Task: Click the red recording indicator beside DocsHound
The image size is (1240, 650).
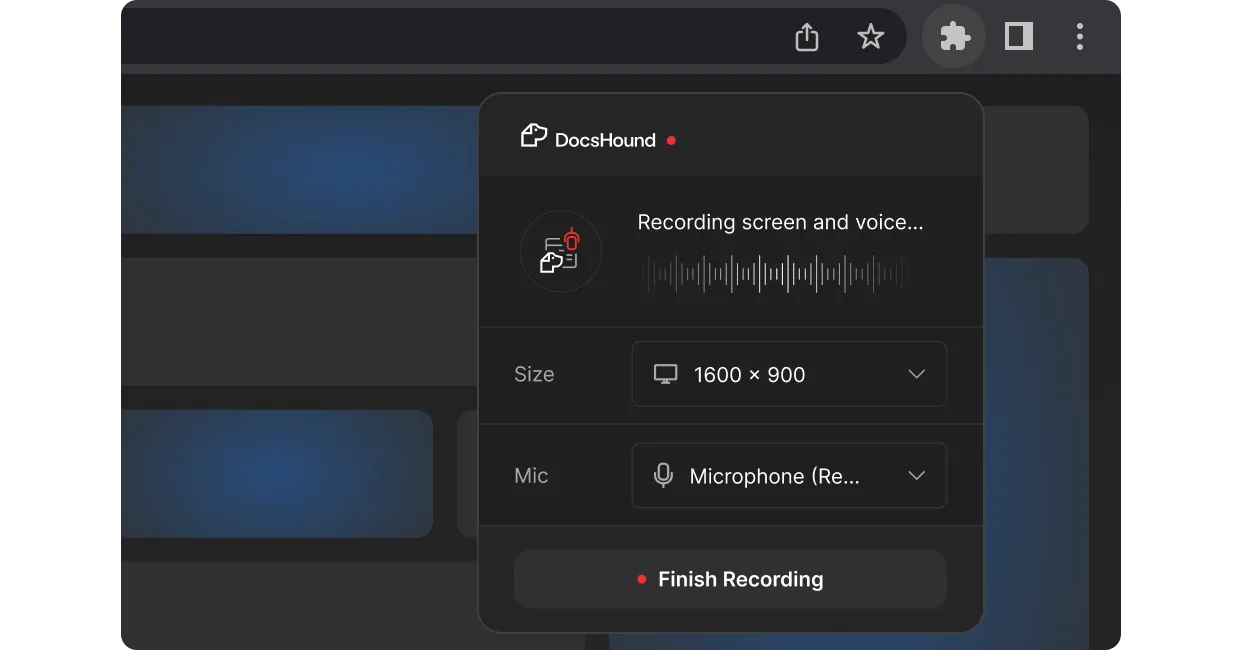Action: 671,141
